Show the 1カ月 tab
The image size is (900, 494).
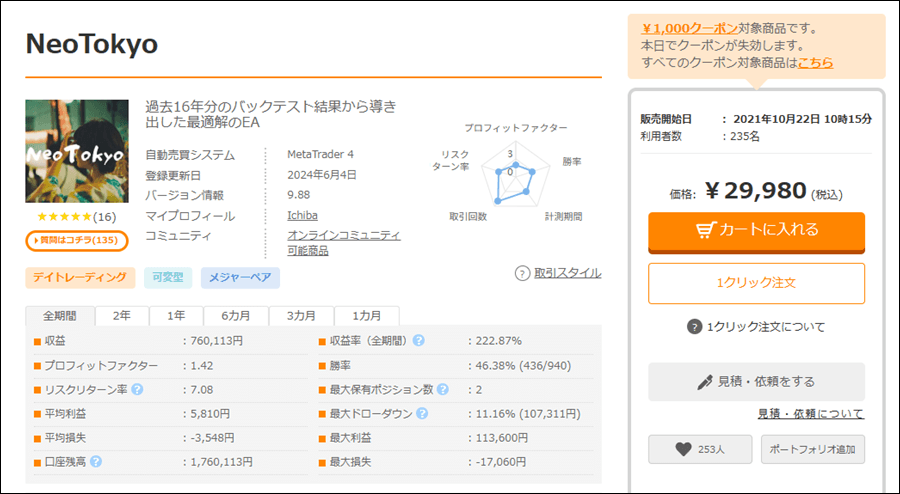(367, 316)
